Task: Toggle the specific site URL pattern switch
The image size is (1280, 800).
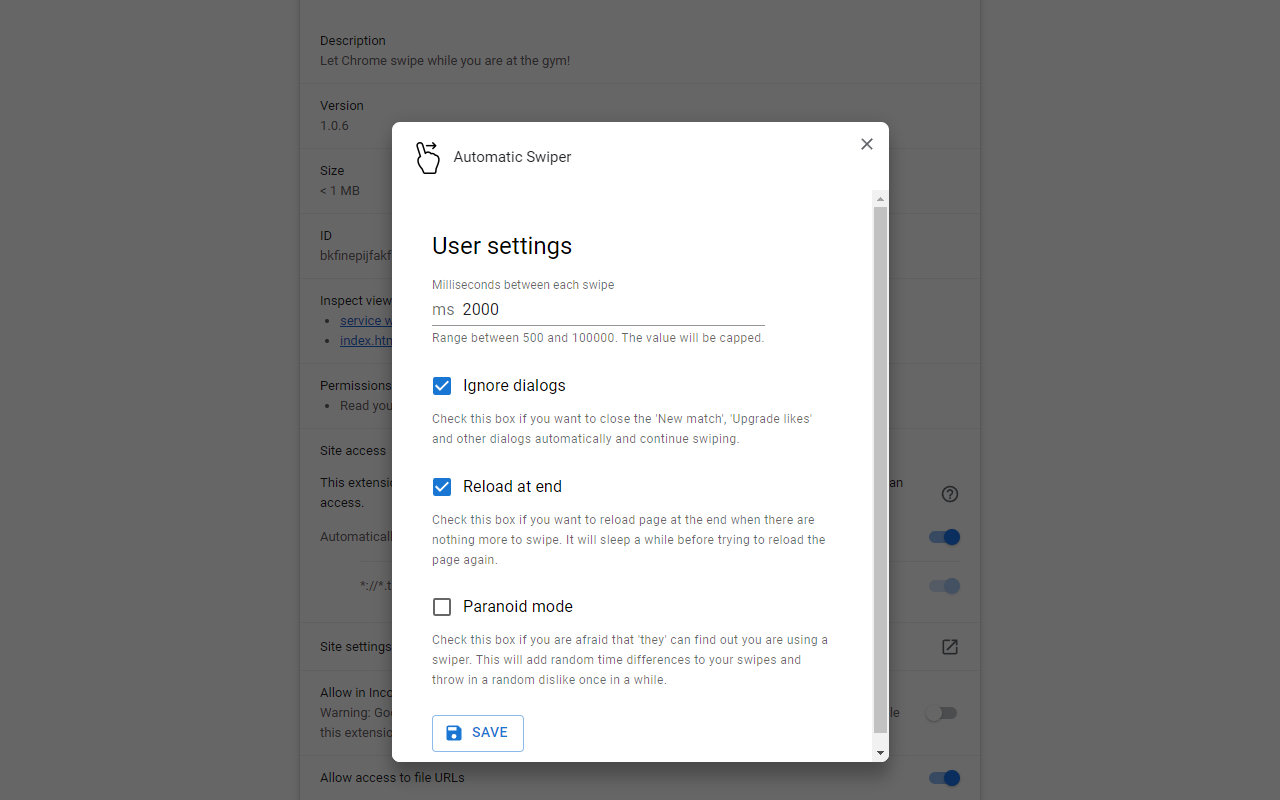Action: pyautogui.click(x=944, y=586)
